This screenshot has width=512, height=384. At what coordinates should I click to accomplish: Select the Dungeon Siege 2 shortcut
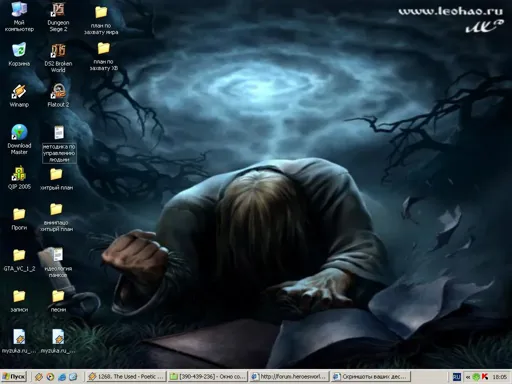pos(58,17)
